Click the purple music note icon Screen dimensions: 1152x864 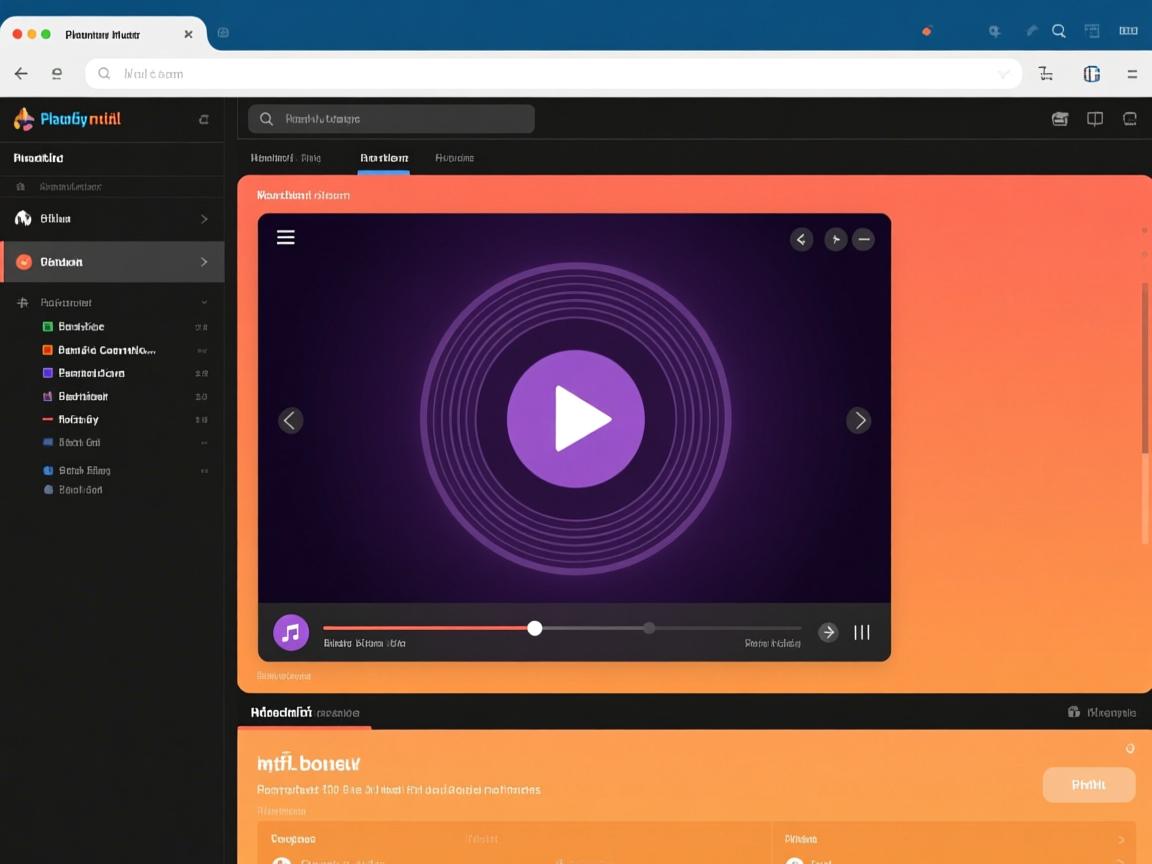[291, 632]
